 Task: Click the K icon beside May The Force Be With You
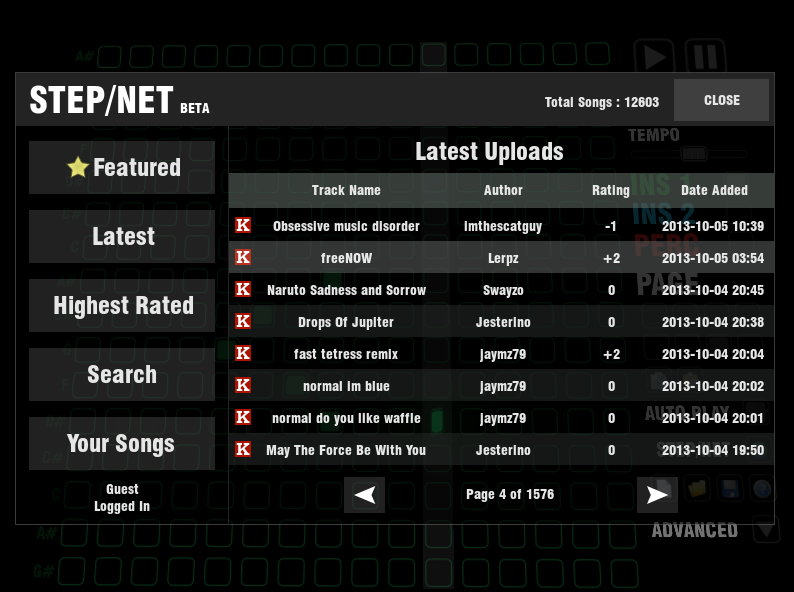coord(243,449)
